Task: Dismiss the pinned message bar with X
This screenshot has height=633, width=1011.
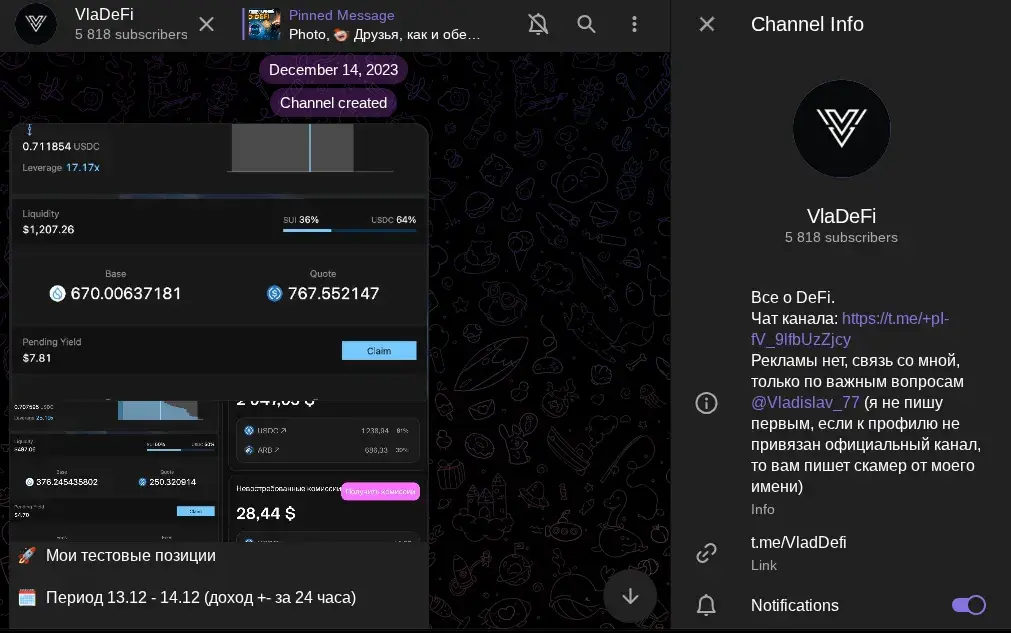Action: [206, 24]
